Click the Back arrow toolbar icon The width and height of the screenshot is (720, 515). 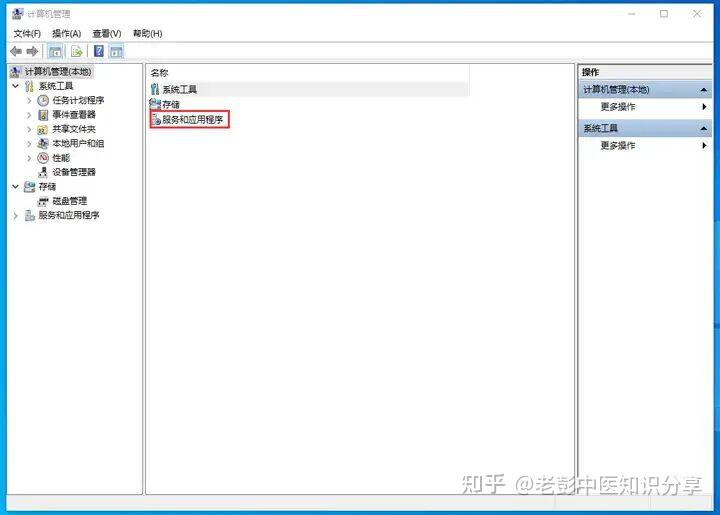(16, 51)
